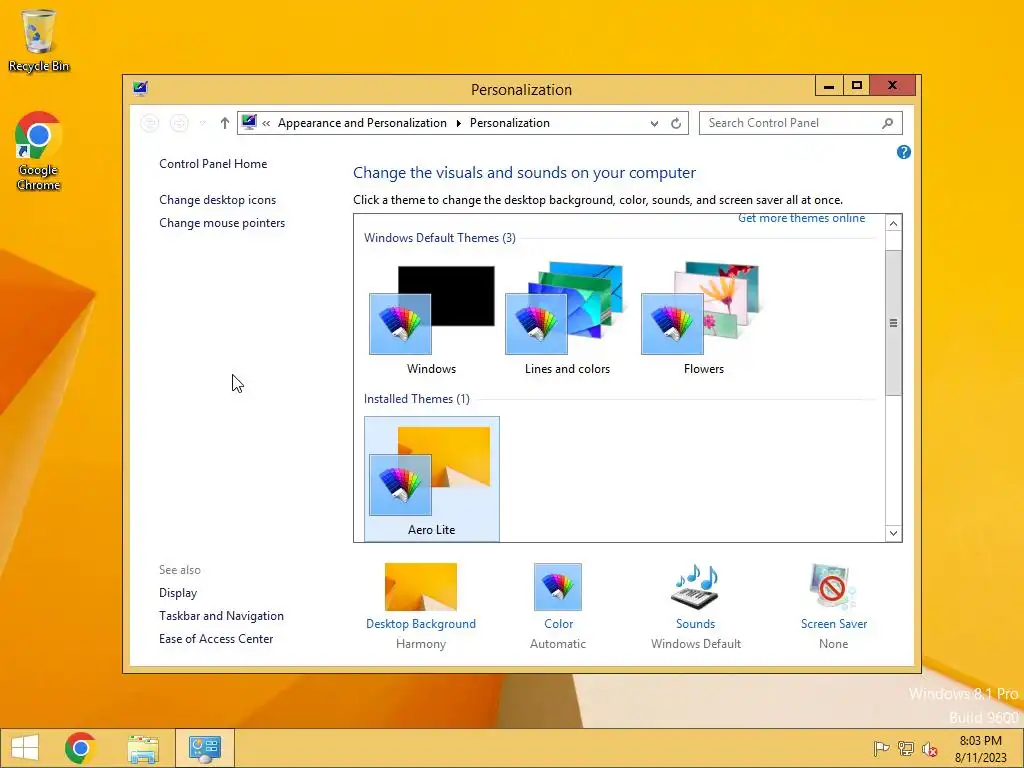Open Taskbar and Navigation link
1024x768 pixels.
(221, 616)
